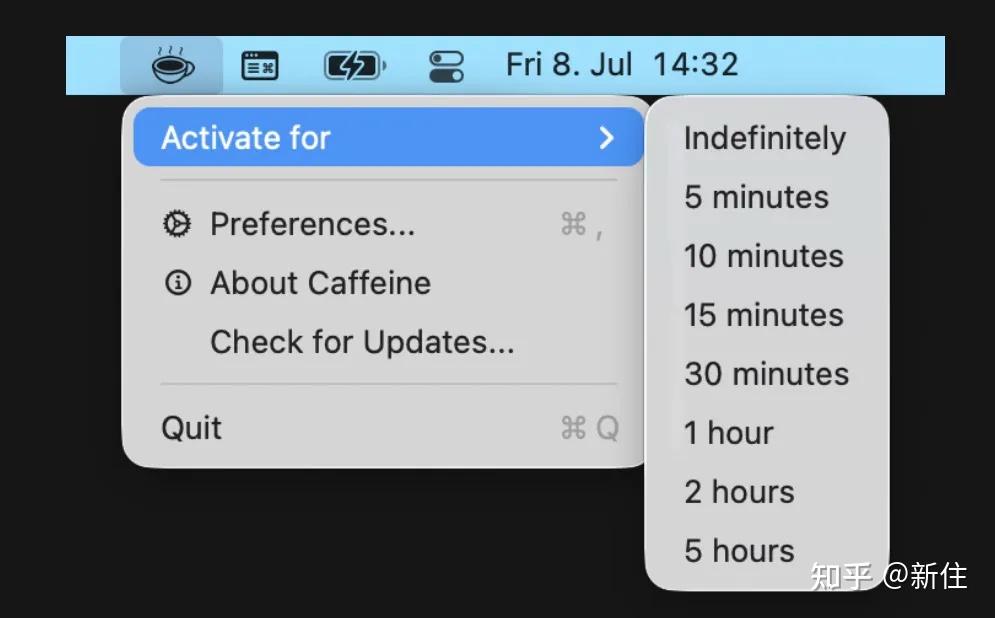Open Control Center toggles icon
Screen dimensions: 995x618
coord(446,66)
